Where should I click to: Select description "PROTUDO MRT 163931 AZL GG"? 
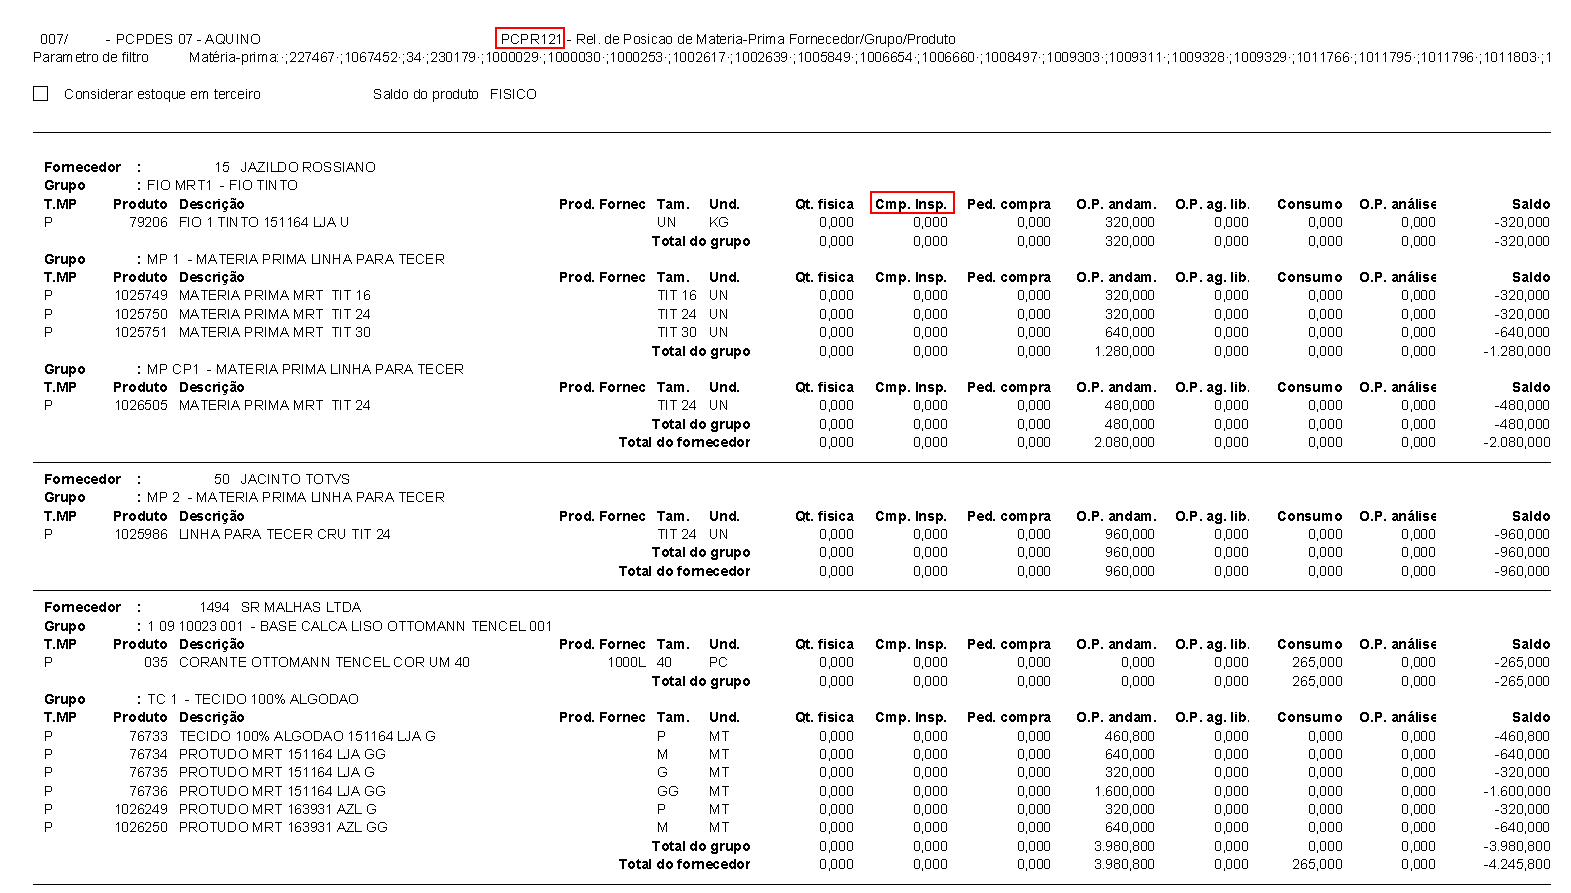pyautogui.click(x=283, y=827)
